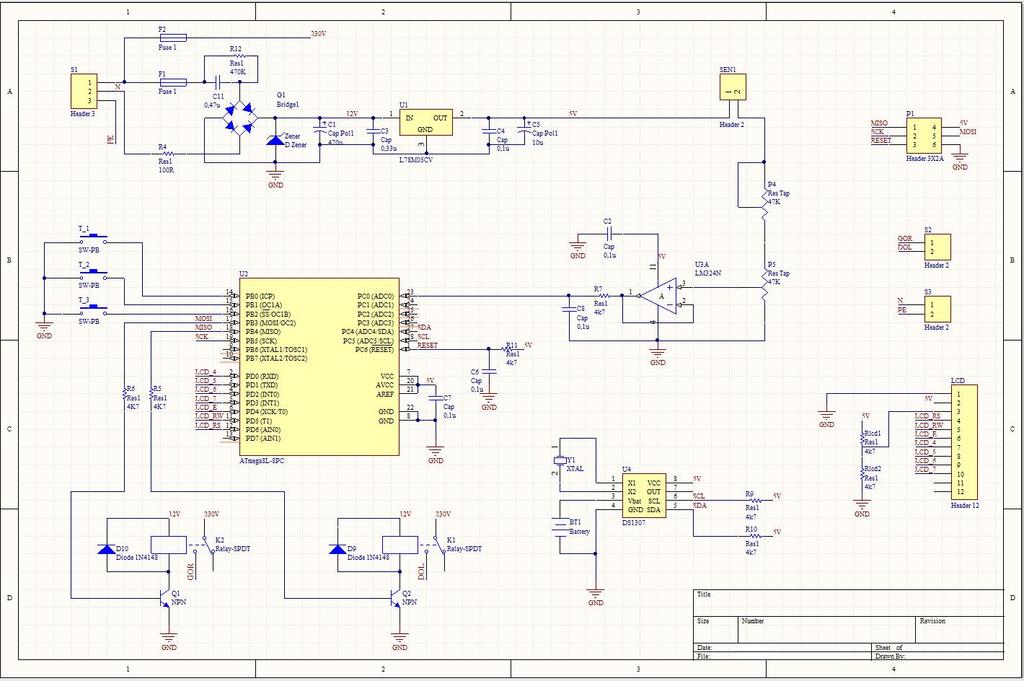
Task: Click relay K1 coil symbol
Action: coord(400,545)
